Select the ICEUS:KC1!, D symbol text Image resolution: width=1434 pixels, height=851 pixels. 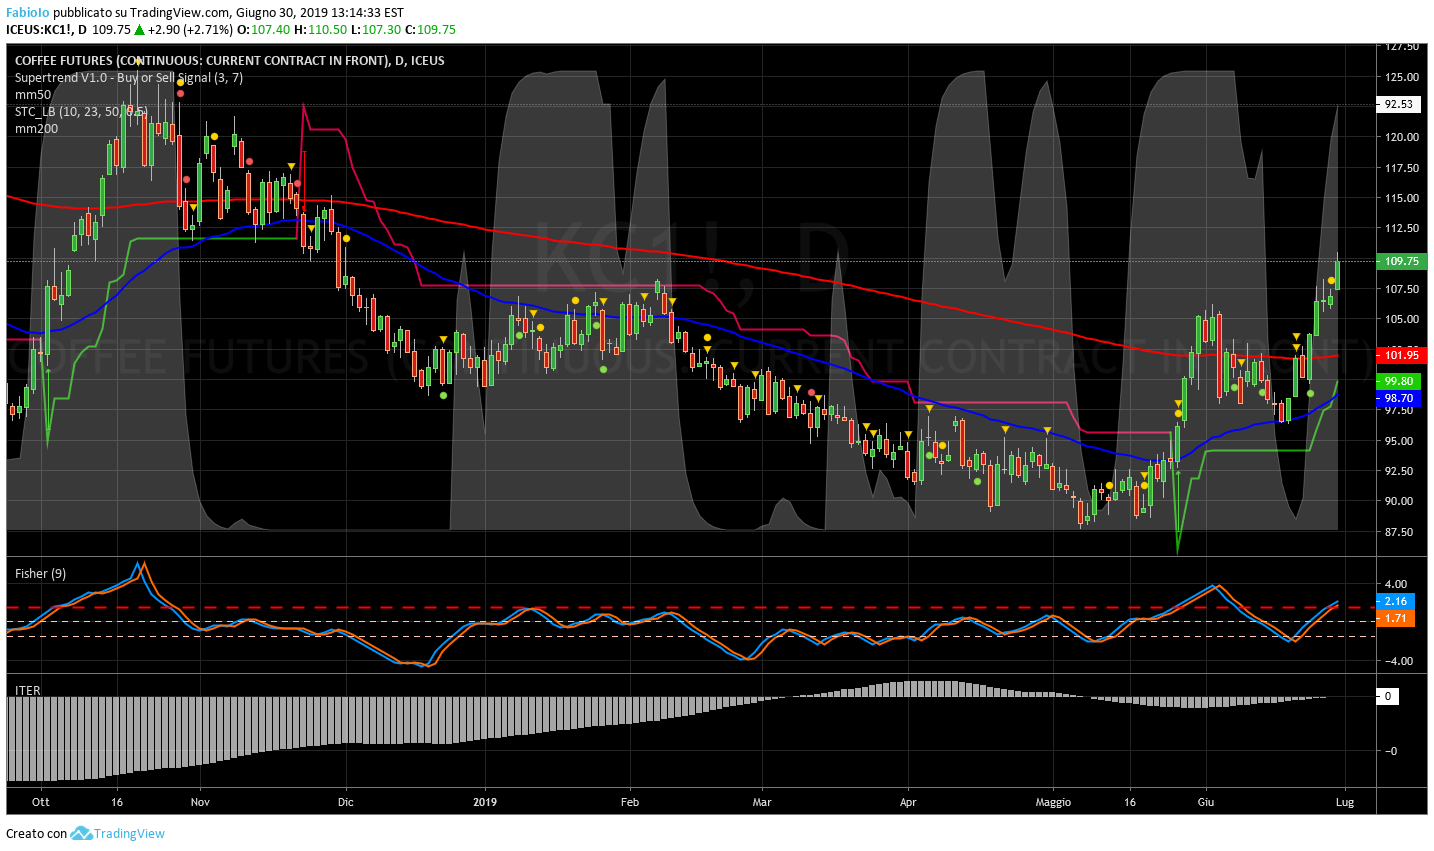(x=46, y=30)
